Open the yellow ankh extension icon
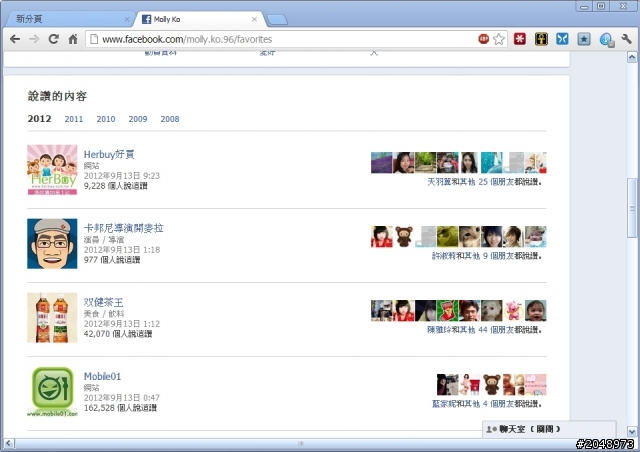Screen dimensions: 640x452 click(x=541, y=39)
